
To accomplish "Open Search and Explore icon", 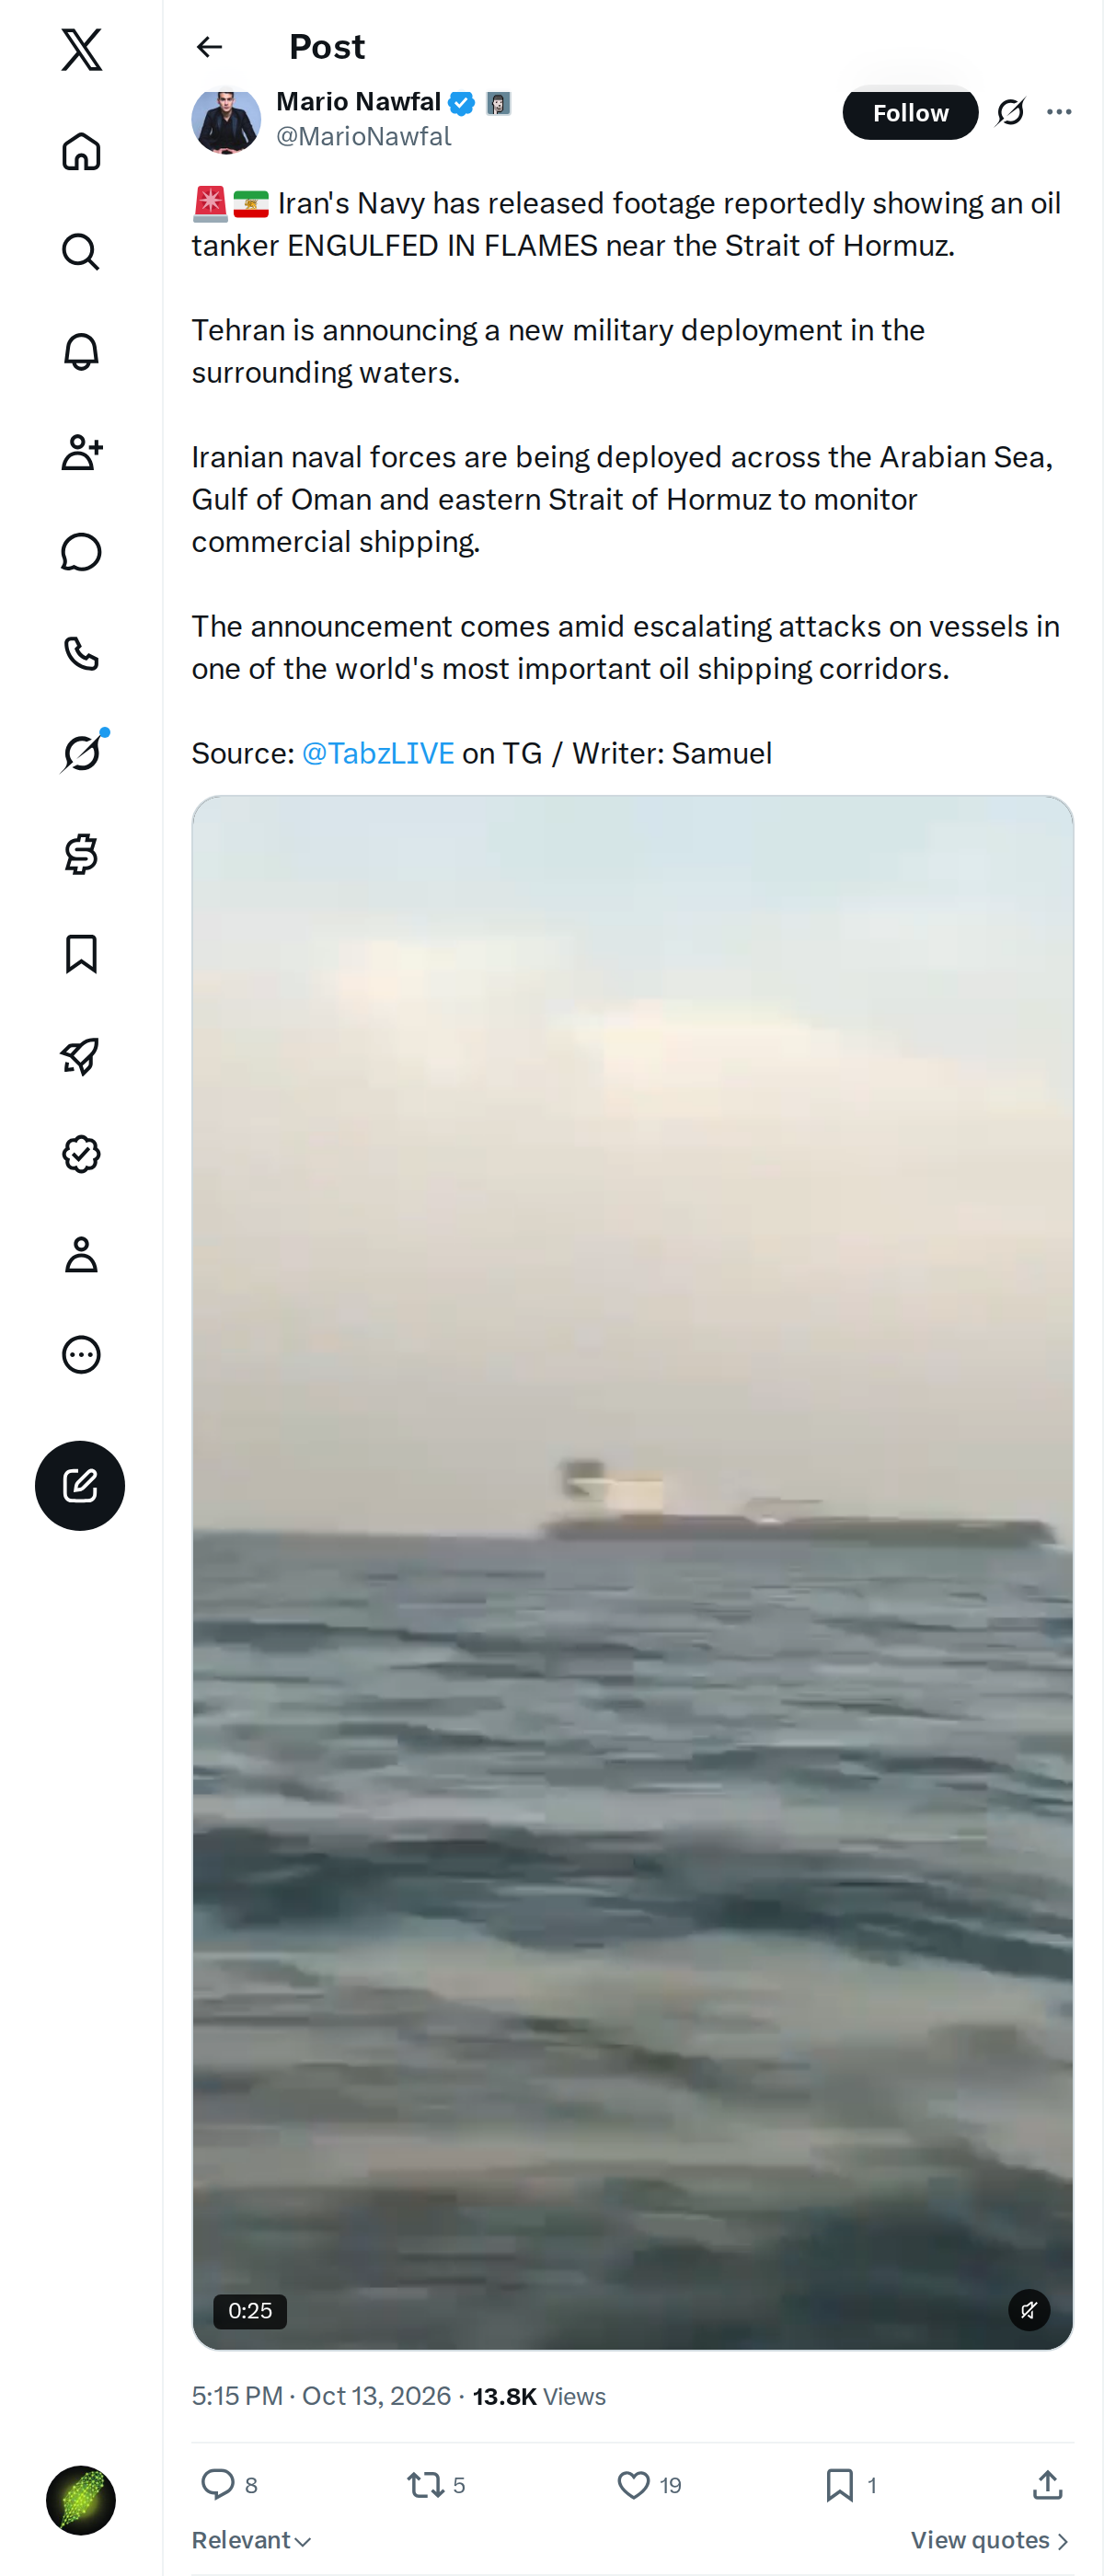I will (x=81, y=252).
